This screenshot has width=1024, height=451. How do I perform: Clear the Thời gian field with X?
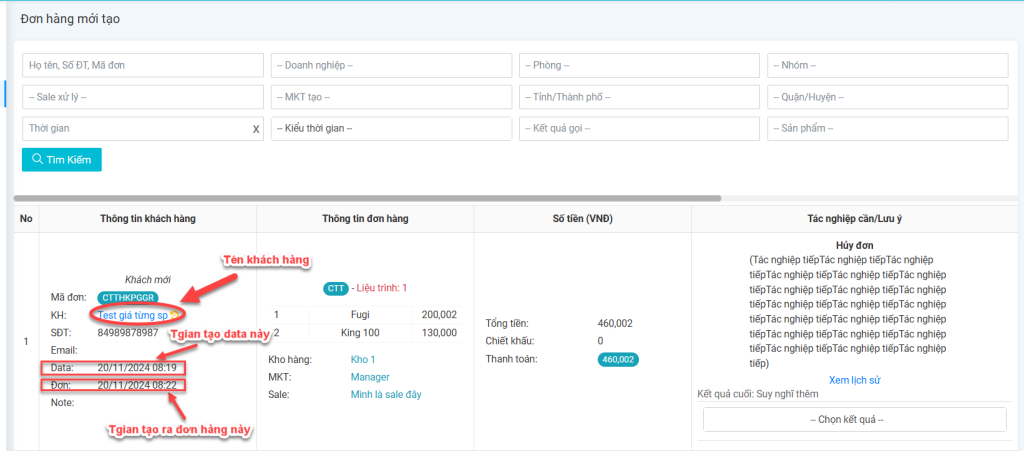click(x=256, y=129)
